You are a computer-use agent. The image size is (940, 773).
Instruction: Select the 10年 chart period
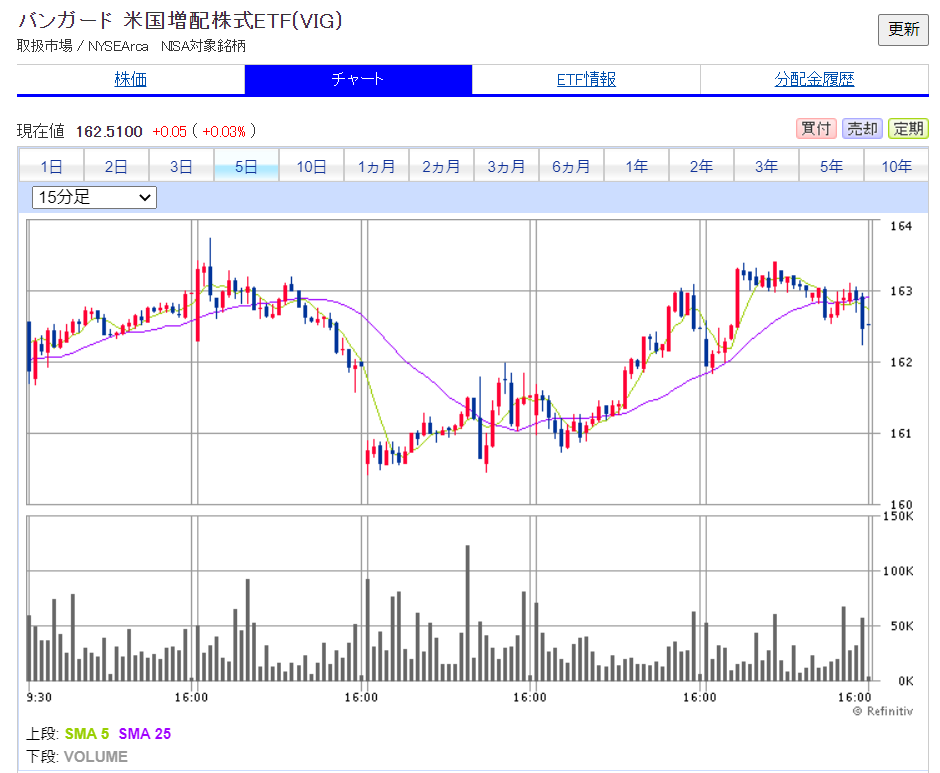(896, 166)
